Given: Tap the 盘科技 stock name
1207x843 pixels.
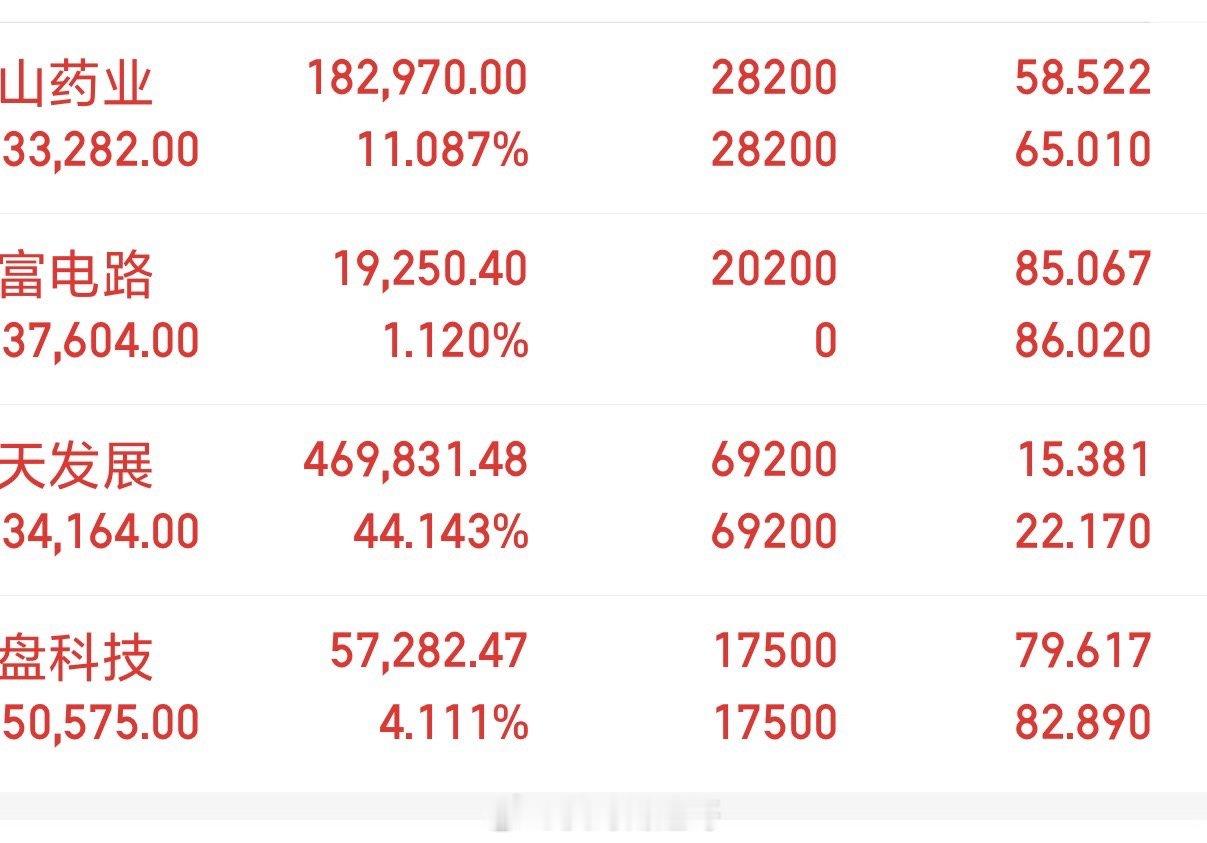Looking at the screenshot, I should [x=76, y=655].
